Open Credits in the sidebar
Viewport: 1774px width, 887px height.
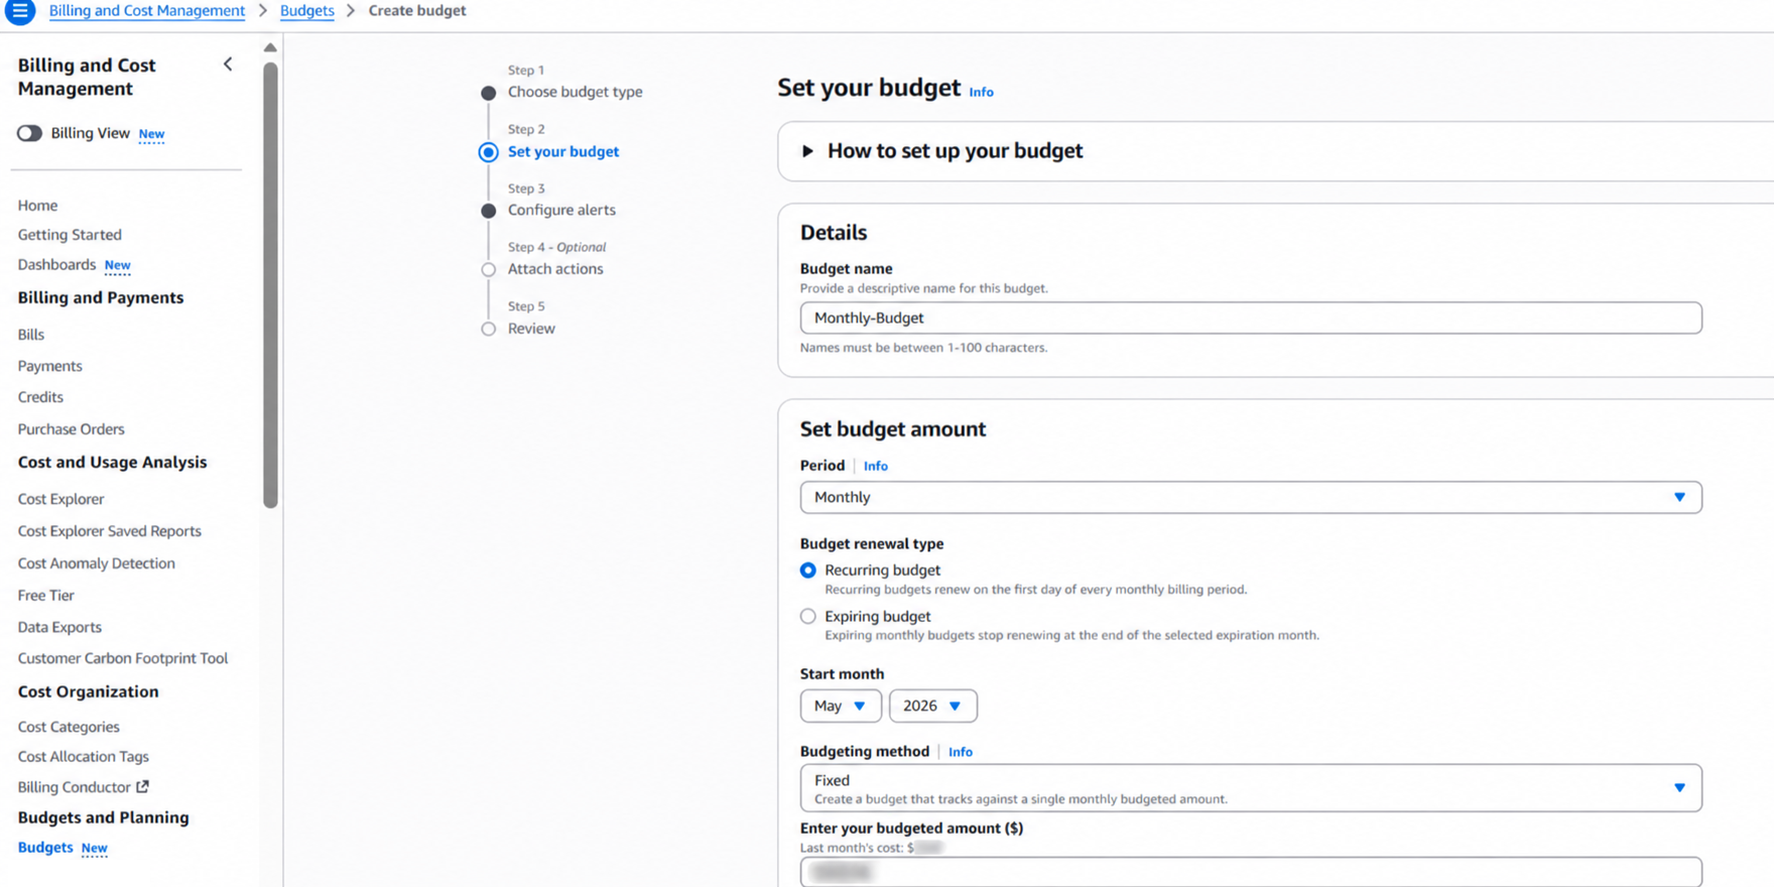(41, 397)
